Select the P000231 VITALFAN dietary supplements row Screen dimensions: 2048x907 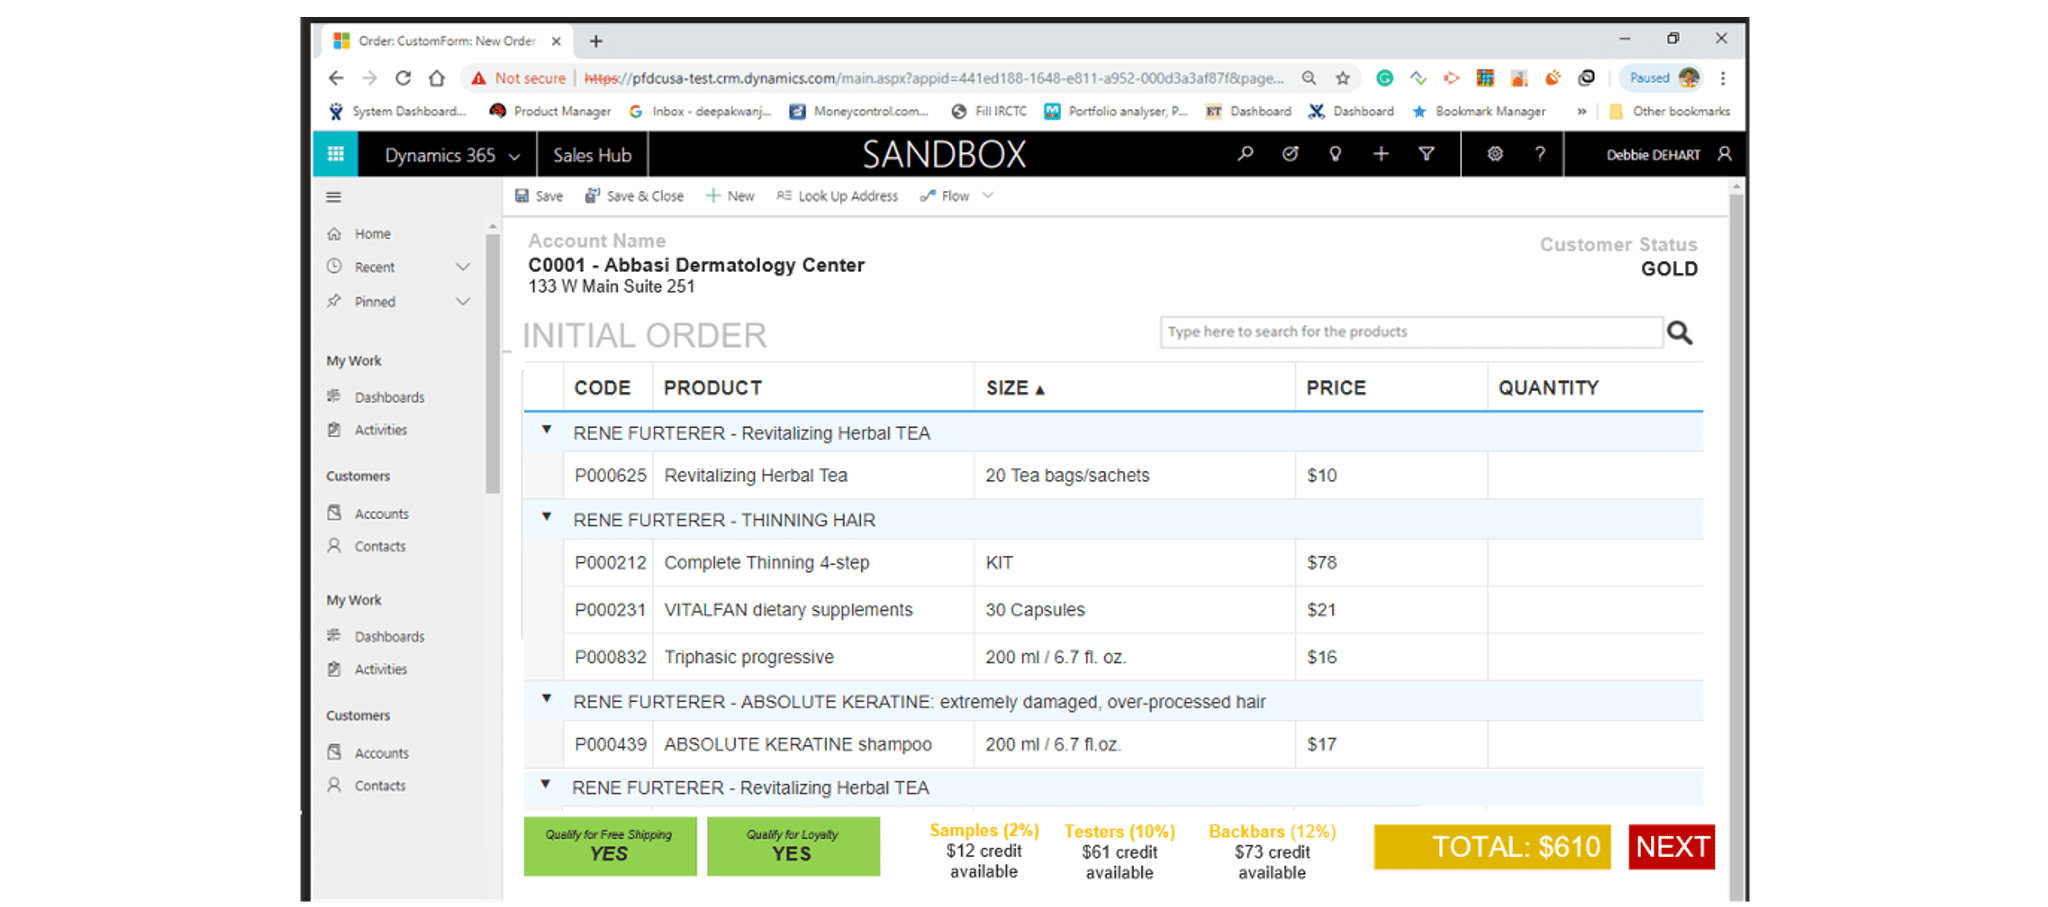[x=1113, y=610]
